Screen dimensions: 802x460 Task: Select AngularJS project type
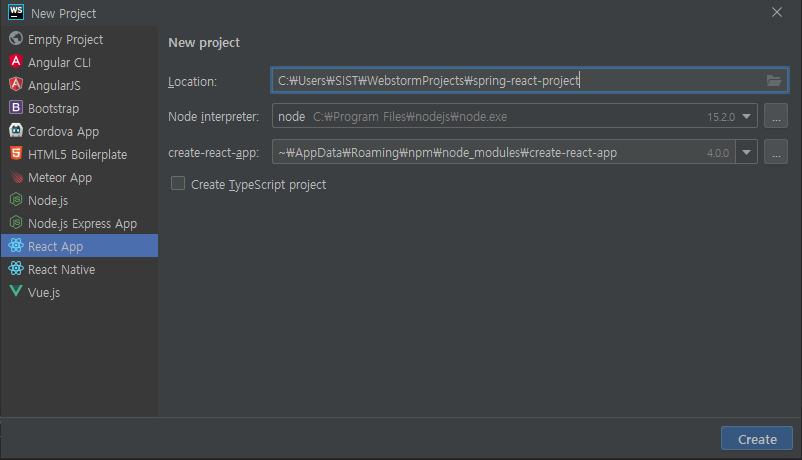[79, 85]
